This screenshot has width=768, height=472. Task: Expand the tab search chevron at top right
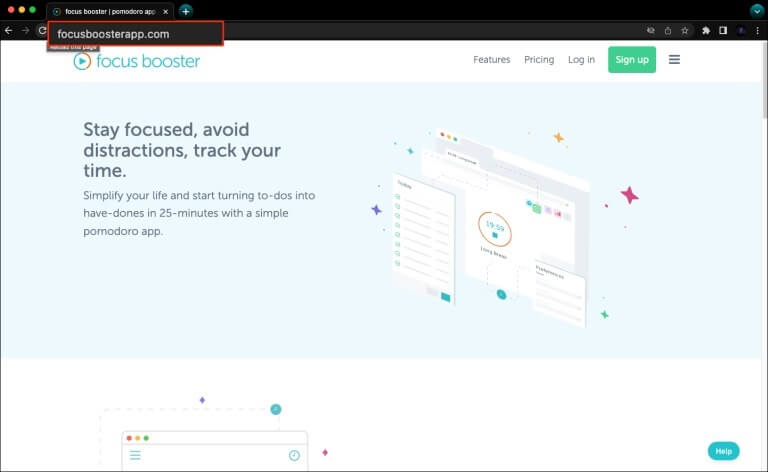[x=757, y=10]
